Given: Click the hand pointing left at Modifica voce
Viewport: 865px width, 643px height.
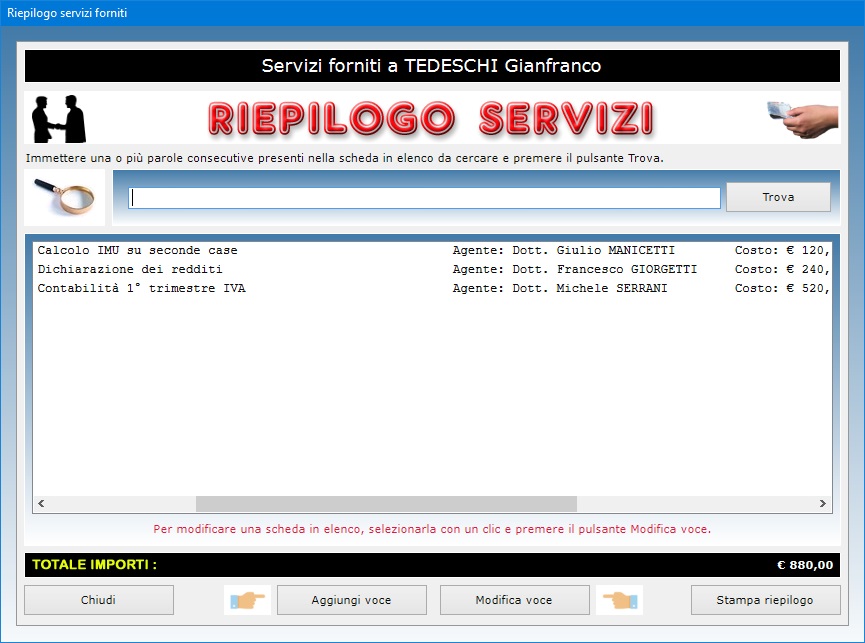Looking at the screenshot, I should tap(620, 600).
